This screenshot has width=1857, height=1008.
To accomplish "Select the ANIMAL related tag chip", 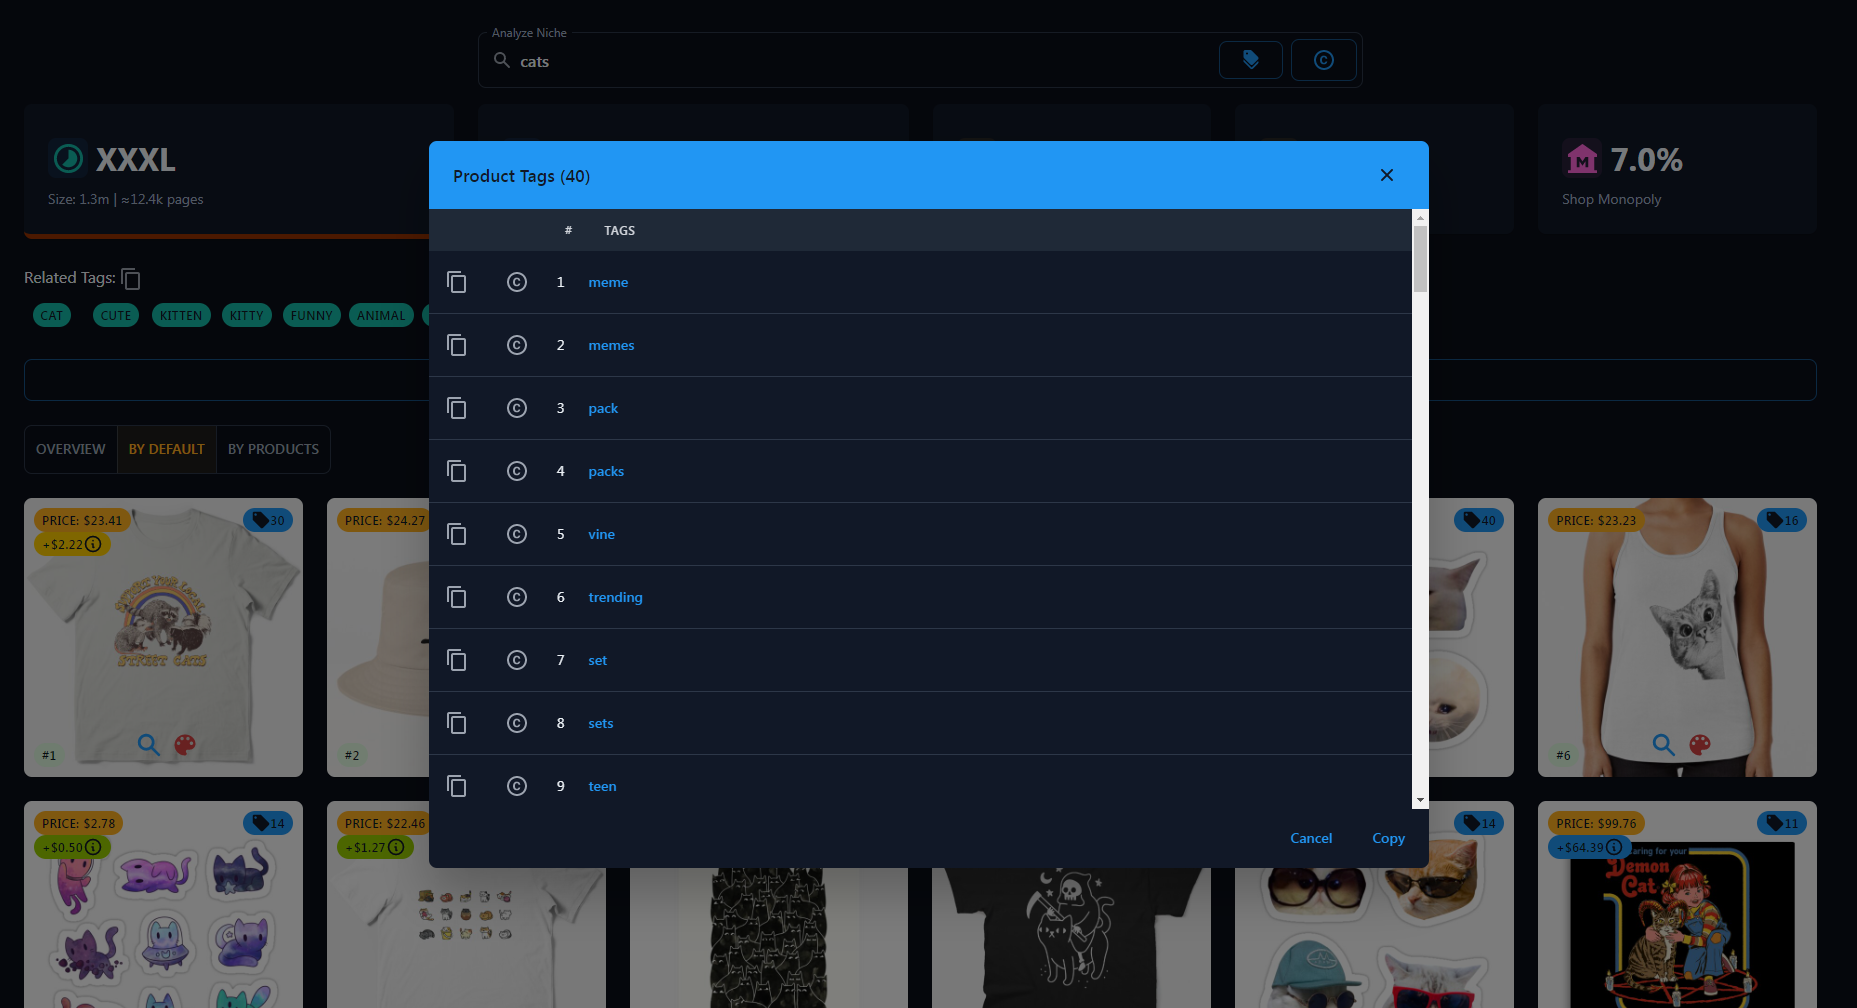I will (x=381, y=315).
